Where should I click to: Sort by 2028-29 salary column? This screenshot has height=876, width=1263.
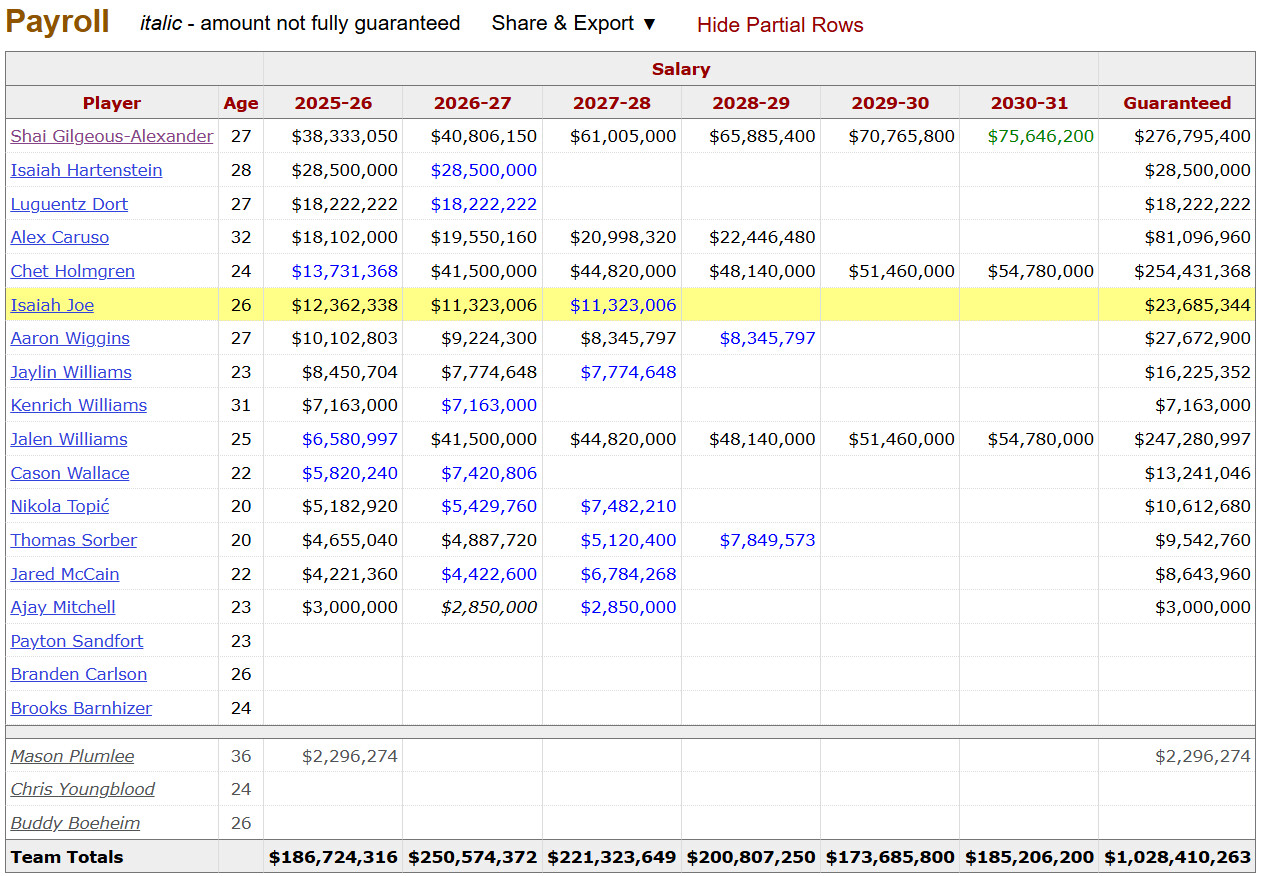751,103
